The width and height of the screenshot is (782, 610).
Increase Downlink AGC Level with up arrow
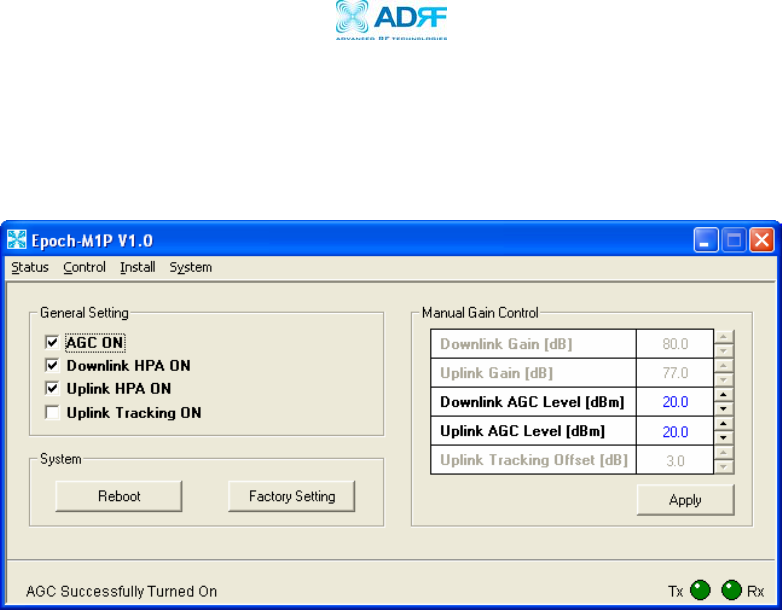pyautogui.click(x=724, y=395)
